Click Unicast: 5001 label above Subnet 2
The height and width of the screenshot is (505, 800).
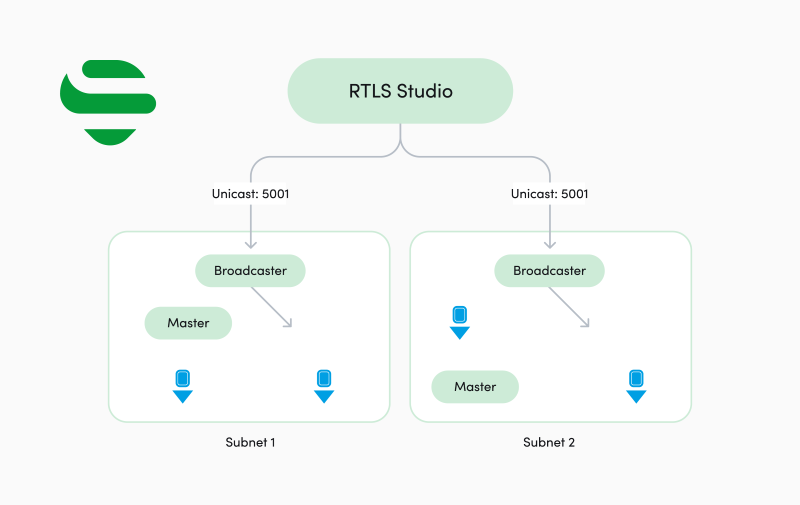tap(549, 194)
